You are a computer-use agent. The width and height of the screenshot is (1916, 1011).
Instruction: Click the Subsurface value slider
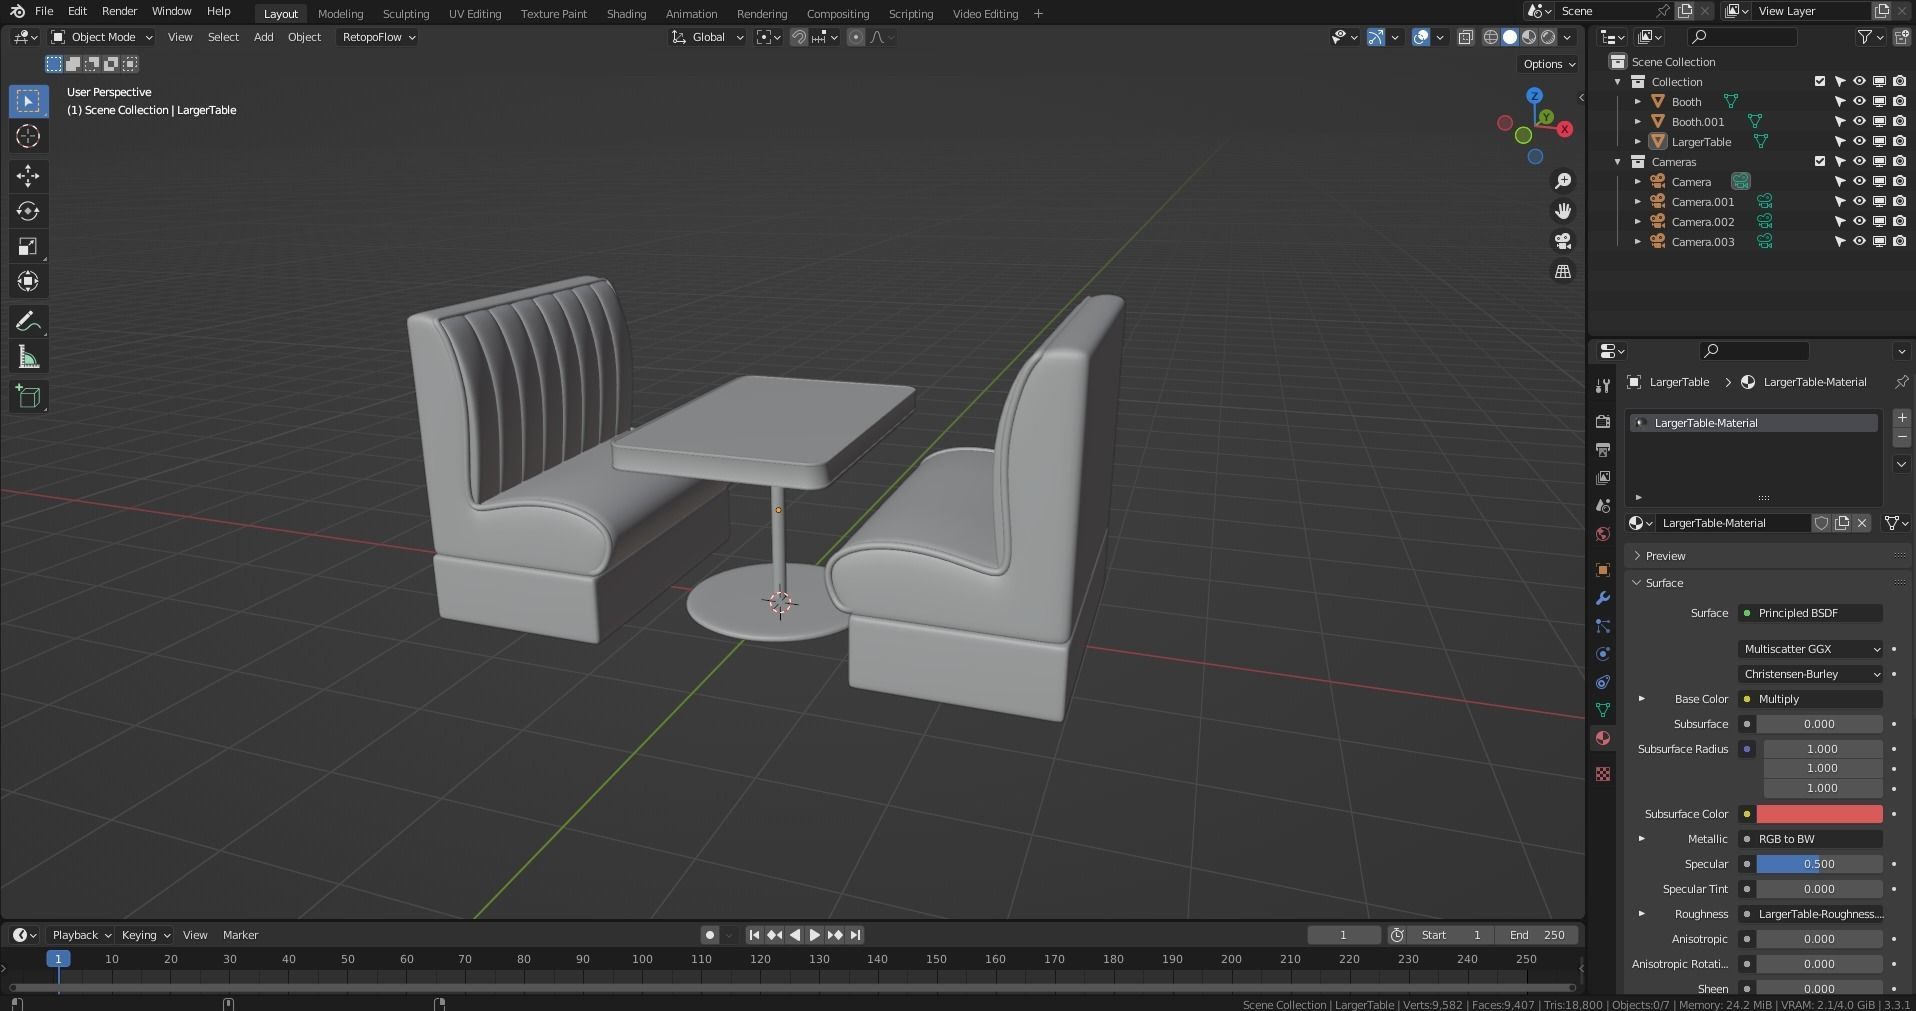point(1819,724)
